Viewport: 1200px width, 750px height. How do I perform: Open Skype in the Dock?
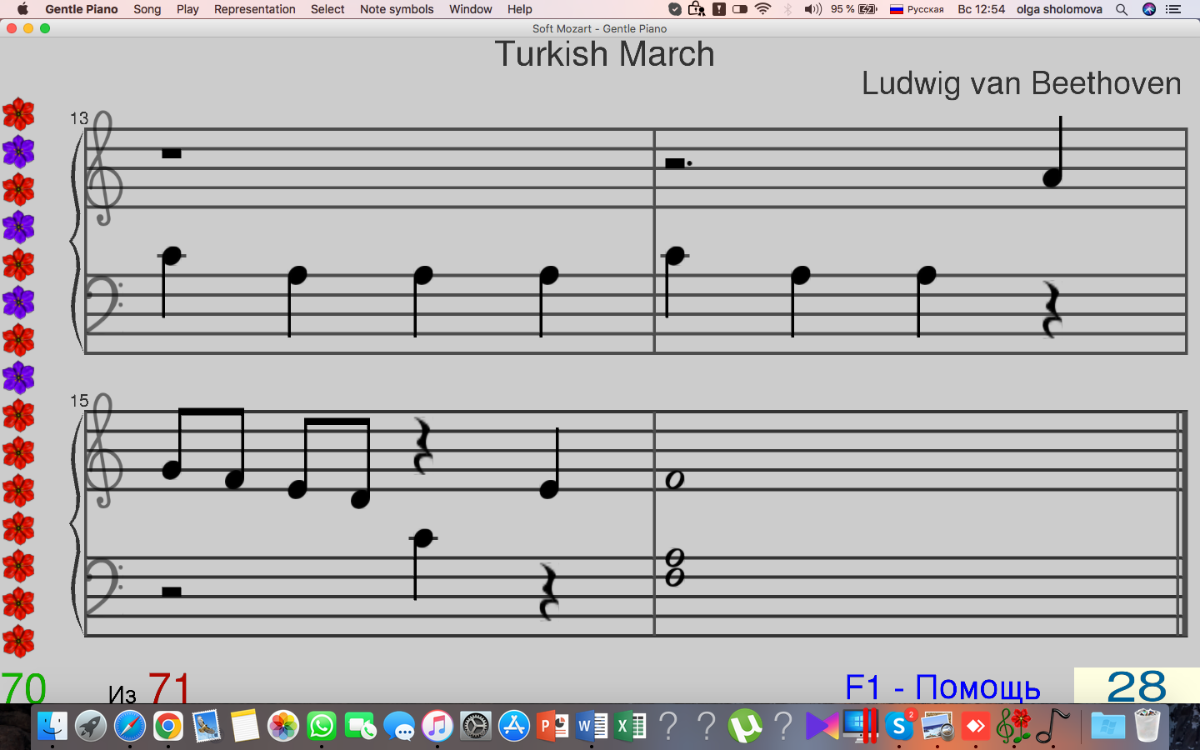point(900,726)
